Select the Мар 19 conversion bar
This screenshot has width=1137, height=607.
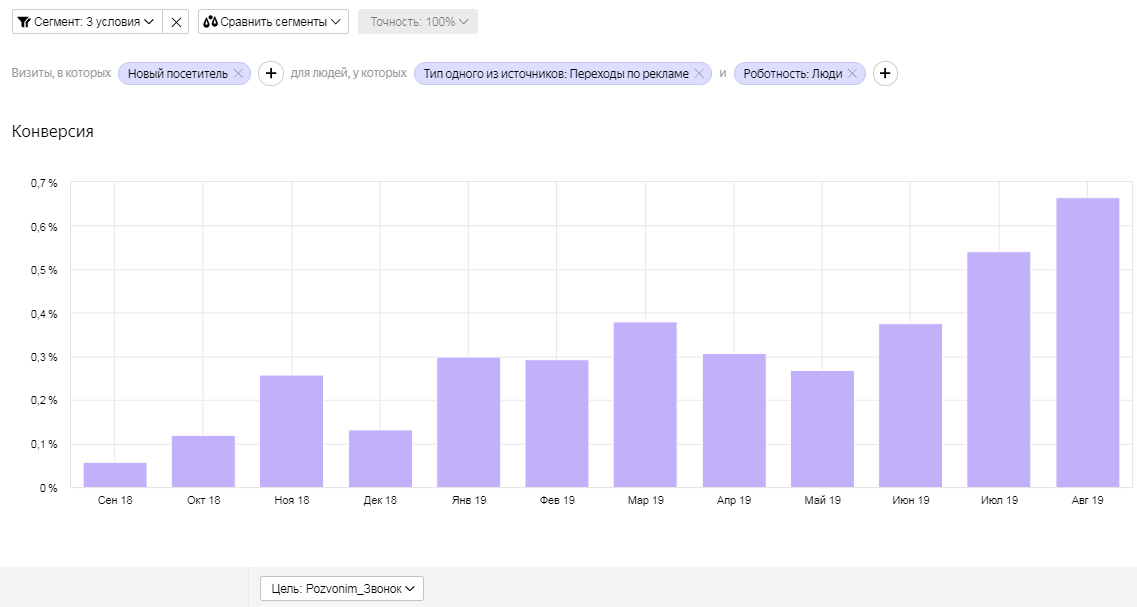point(645,405)
